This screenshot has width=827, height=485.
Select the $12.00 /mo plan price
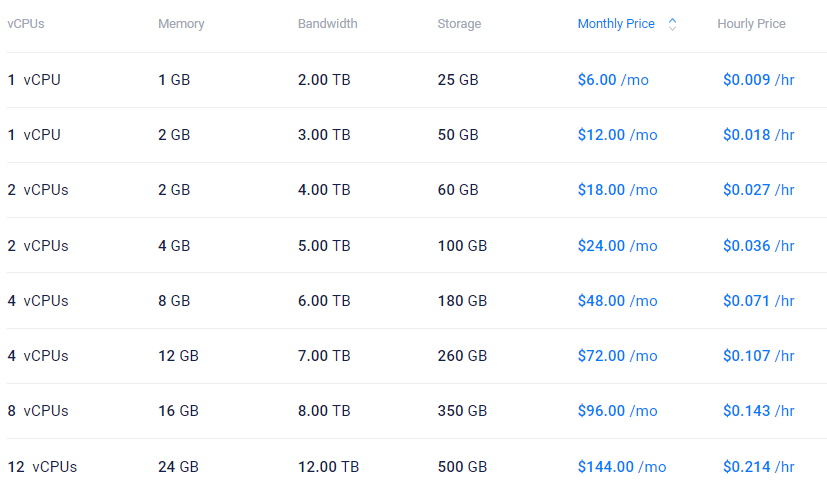click(x=617, y=135)
